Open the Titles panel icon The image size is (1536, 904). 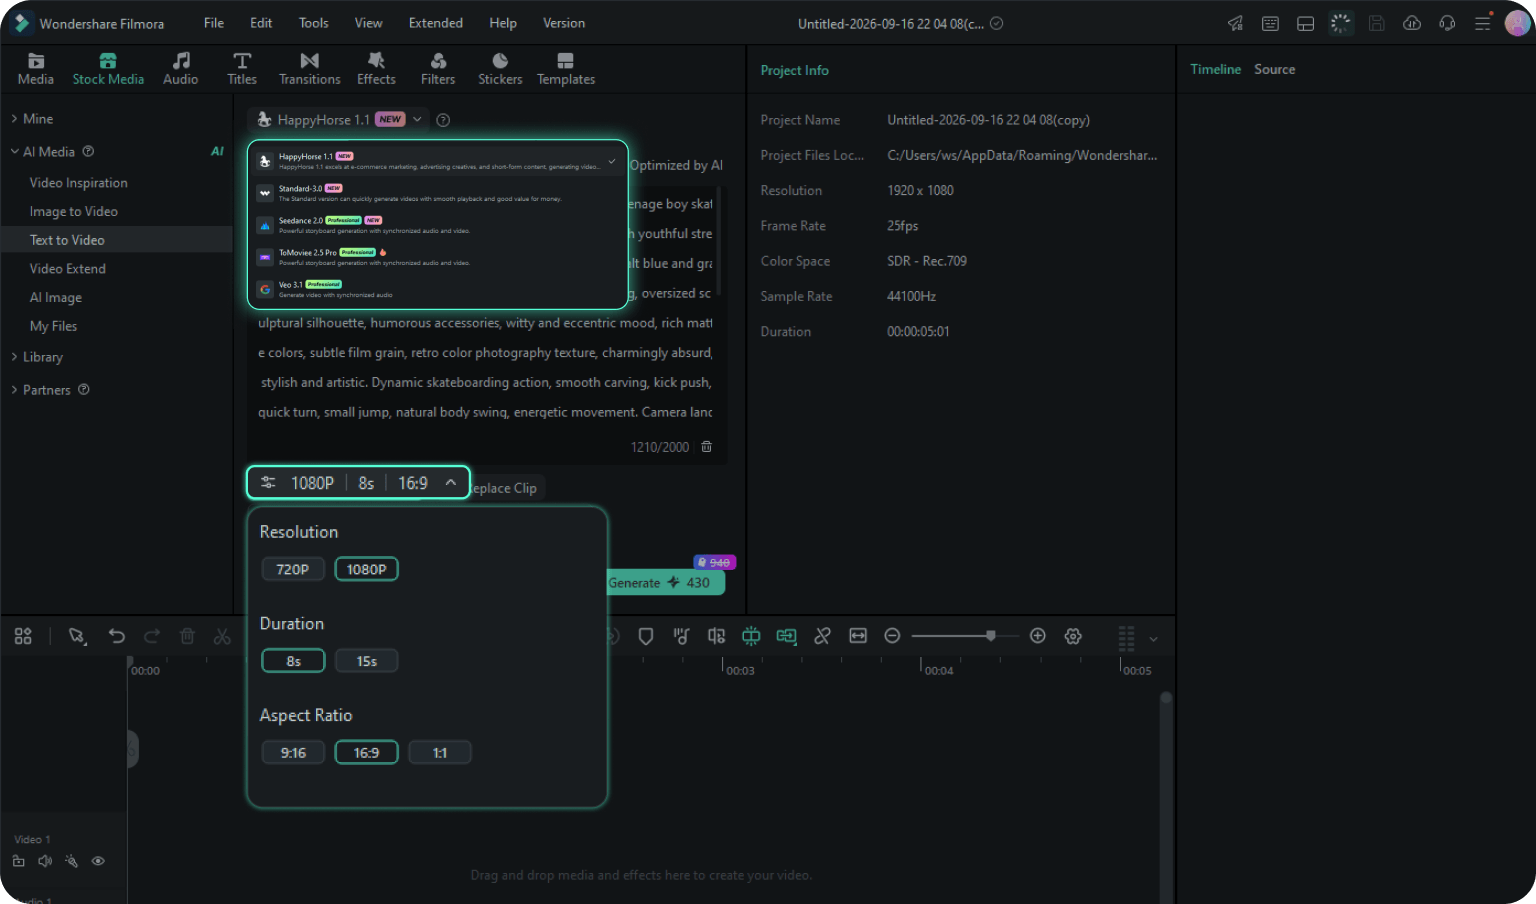click(242, 61)
